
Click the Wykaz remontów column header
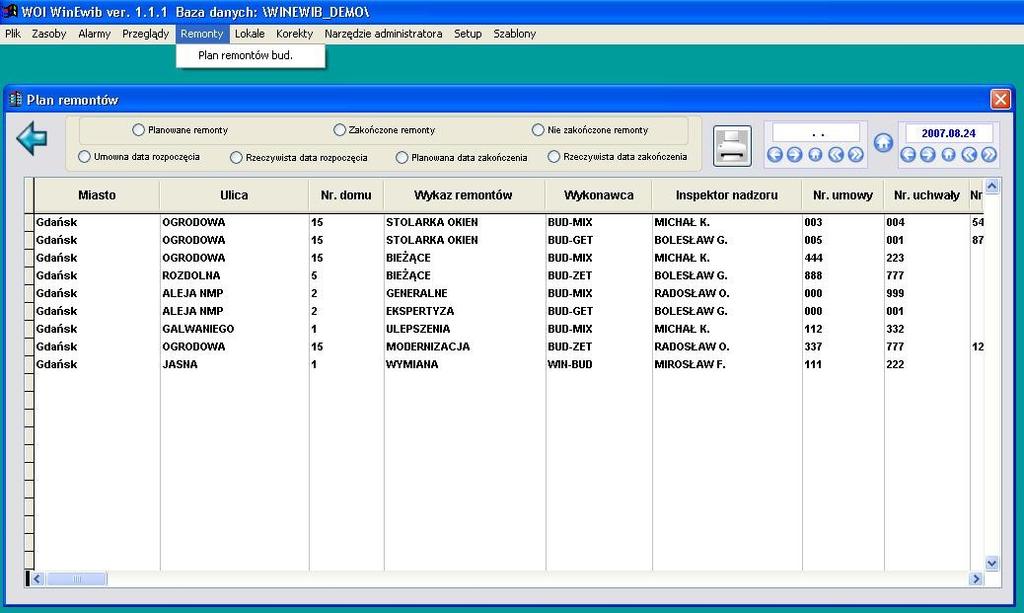(x=464, y=195)
